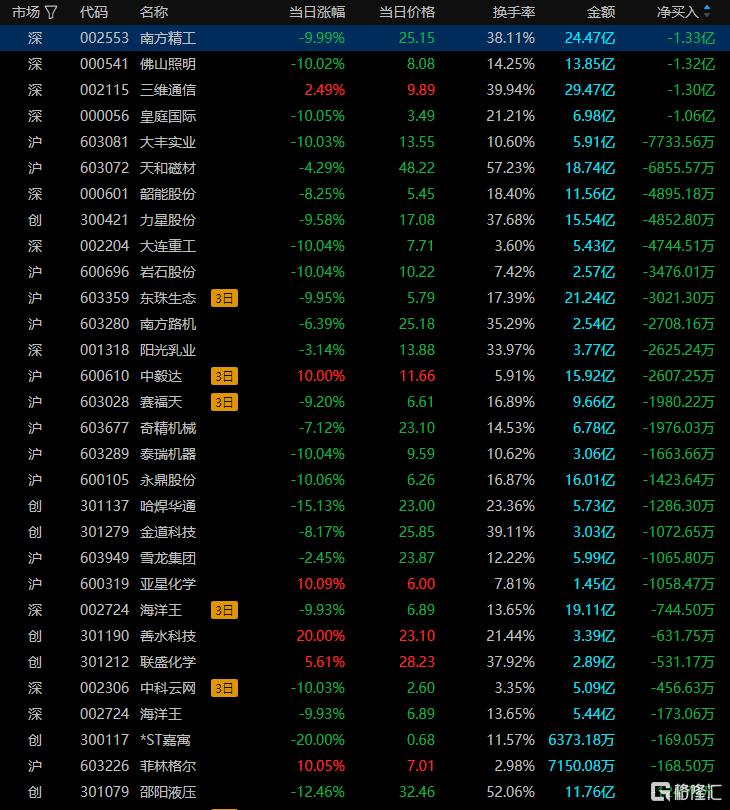The image size is (730, 810).
Task: Click the 3日 badge next to 东珠生态
Action: 224,298
